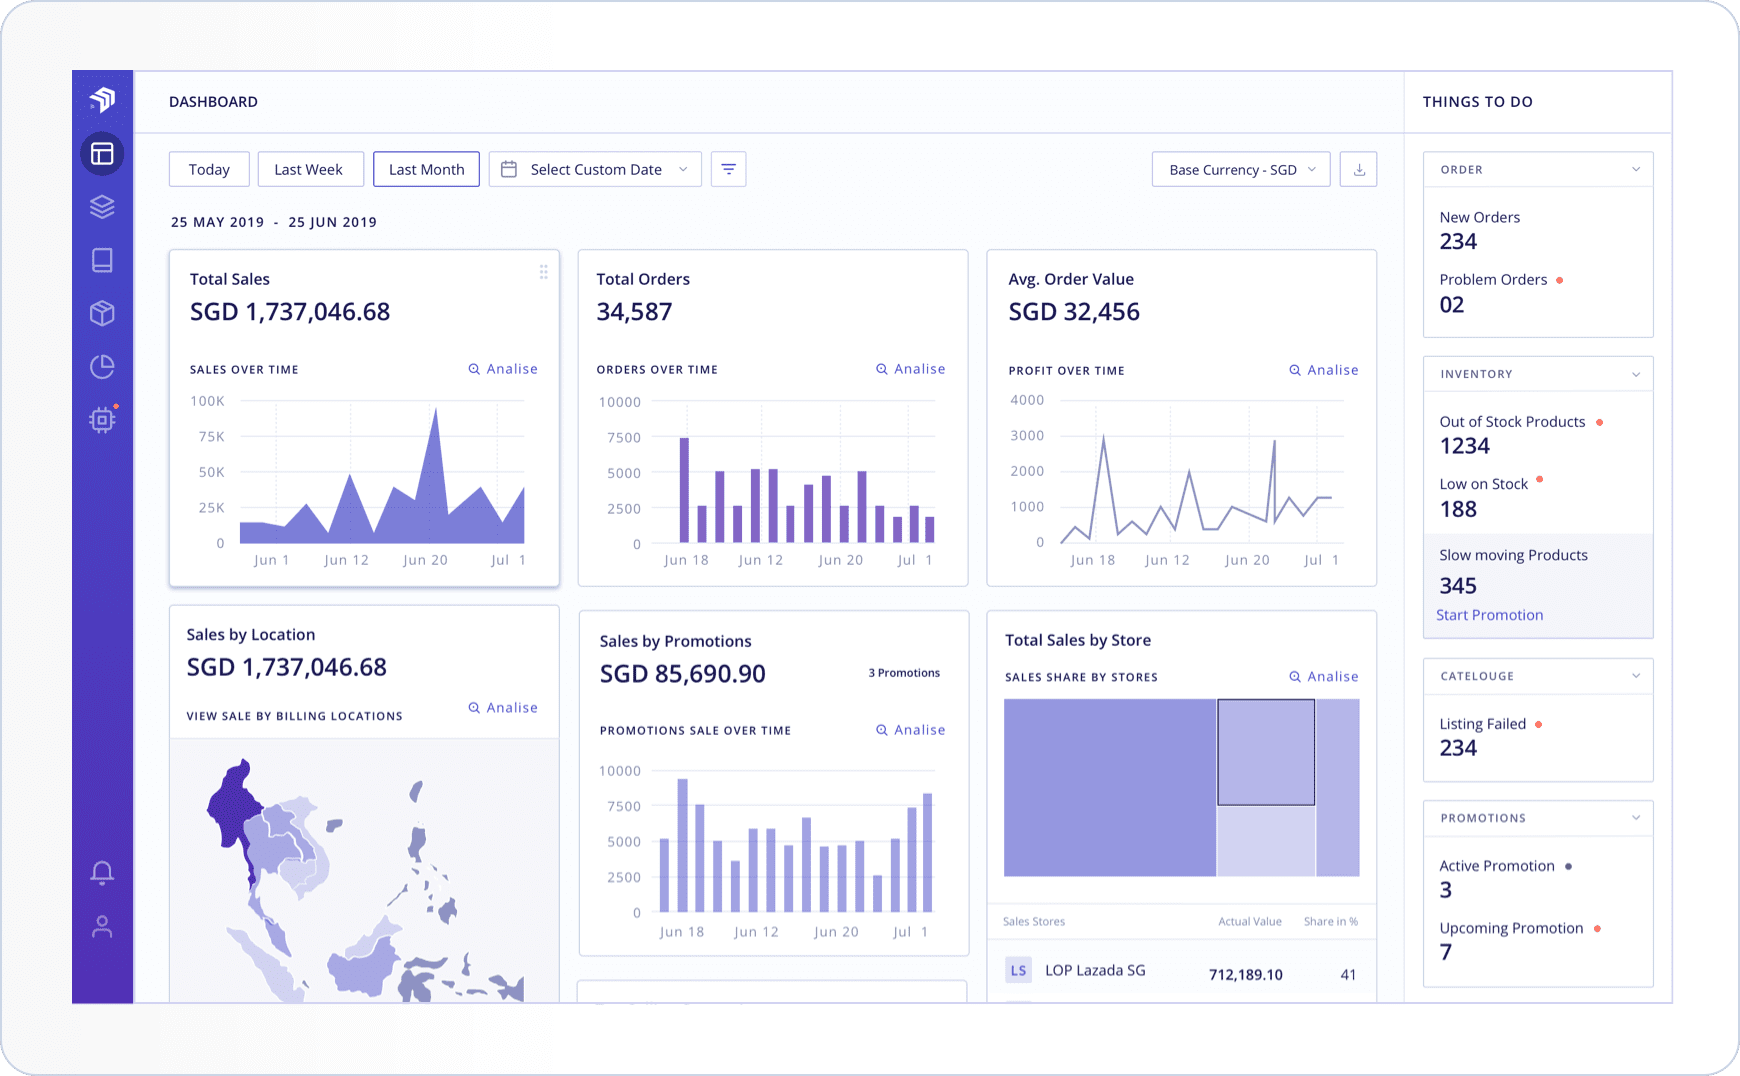Open the filter lines icon button
This screenshot has height=1076, width=1740.
728,170
